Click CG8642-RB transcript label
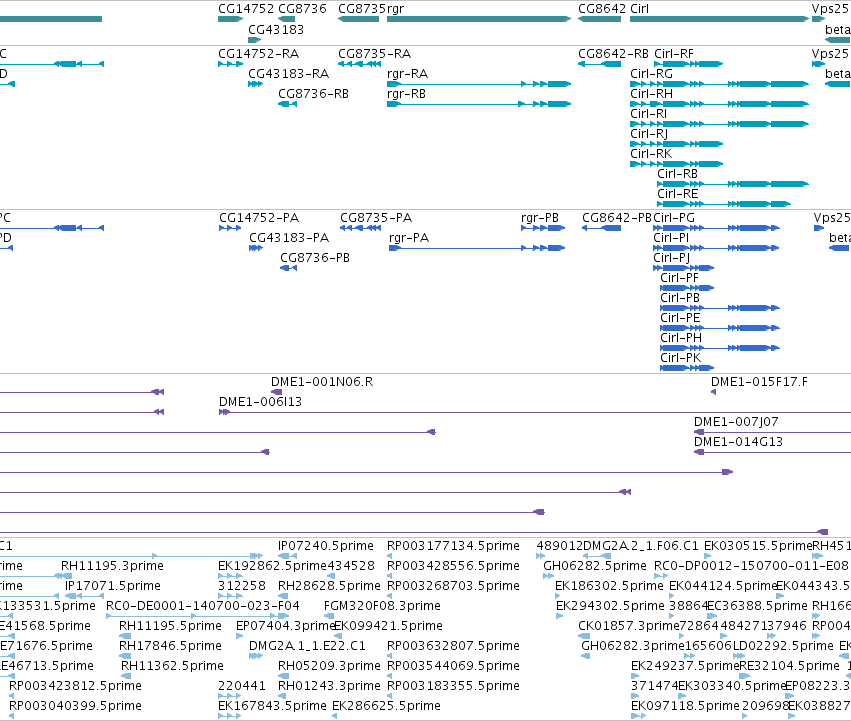This screenshot has width=851, height=721. (x=613, y=54)
